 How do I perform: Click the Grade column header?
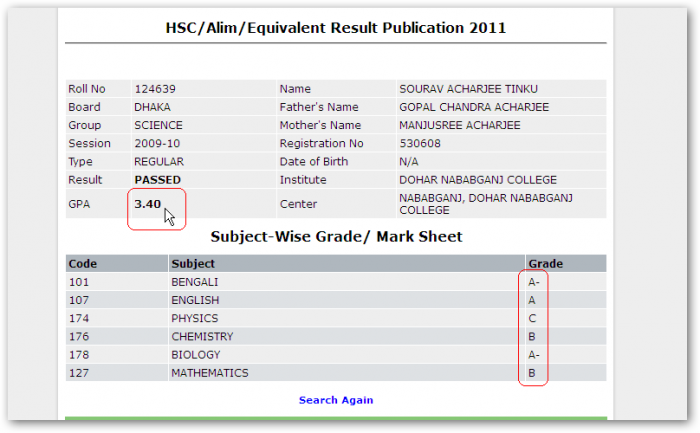click(x=546, y=264)
